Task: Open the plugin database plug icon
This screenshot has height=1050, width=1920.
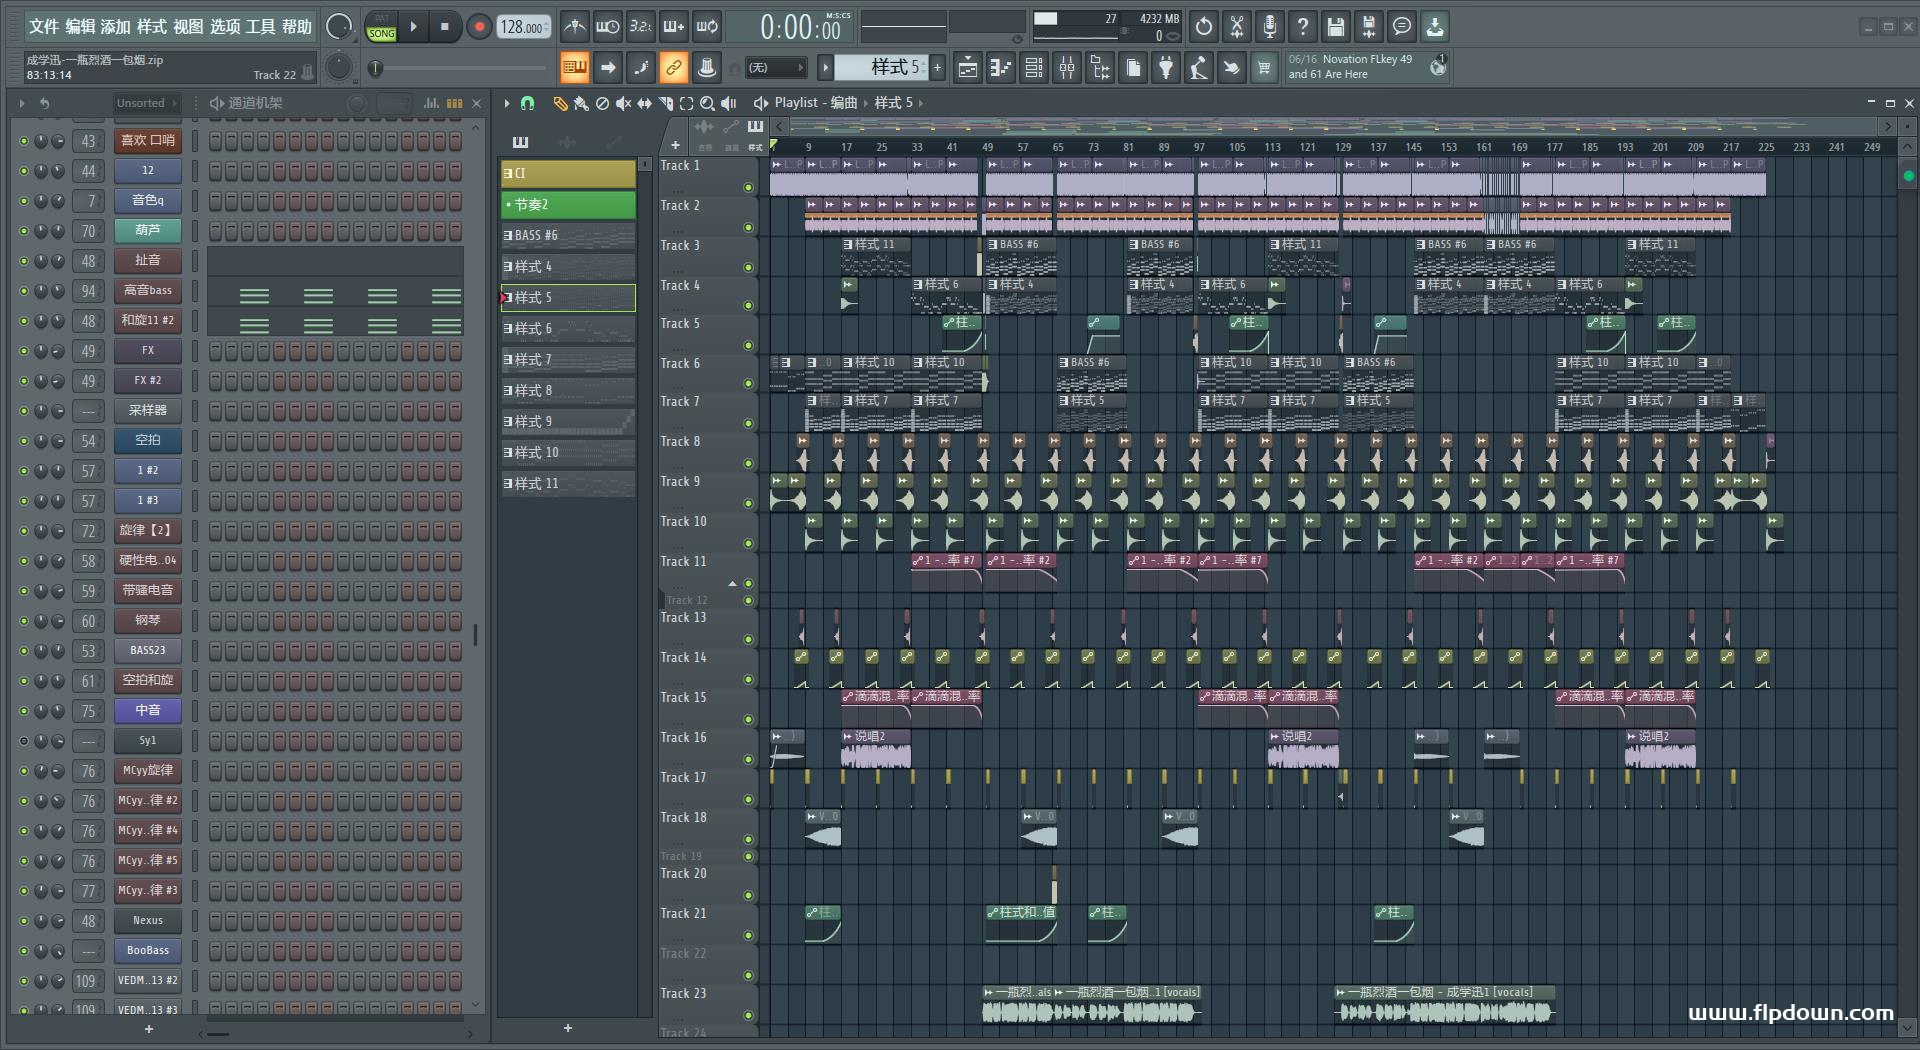Action: [1166, 68]
